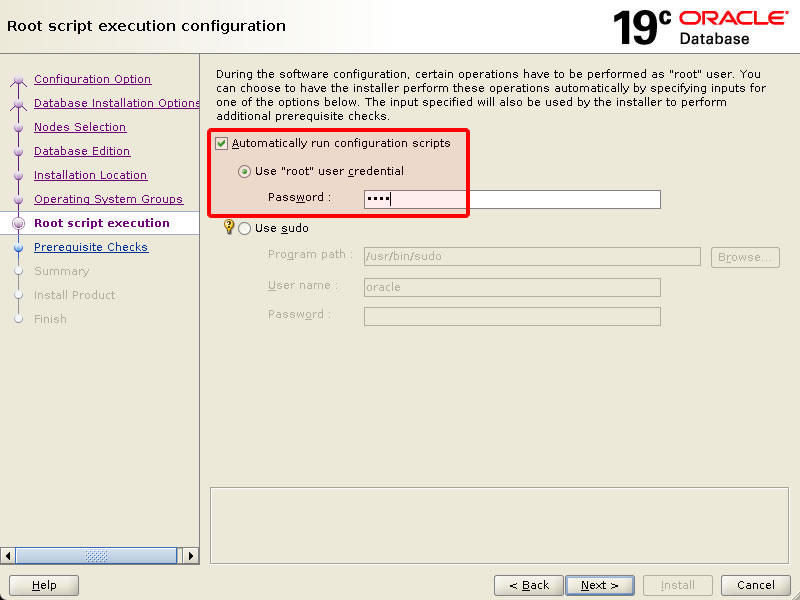Click the sidebar scroll left arrow
Viewport: 800px width, 600px height.
[x=8, y=556]
